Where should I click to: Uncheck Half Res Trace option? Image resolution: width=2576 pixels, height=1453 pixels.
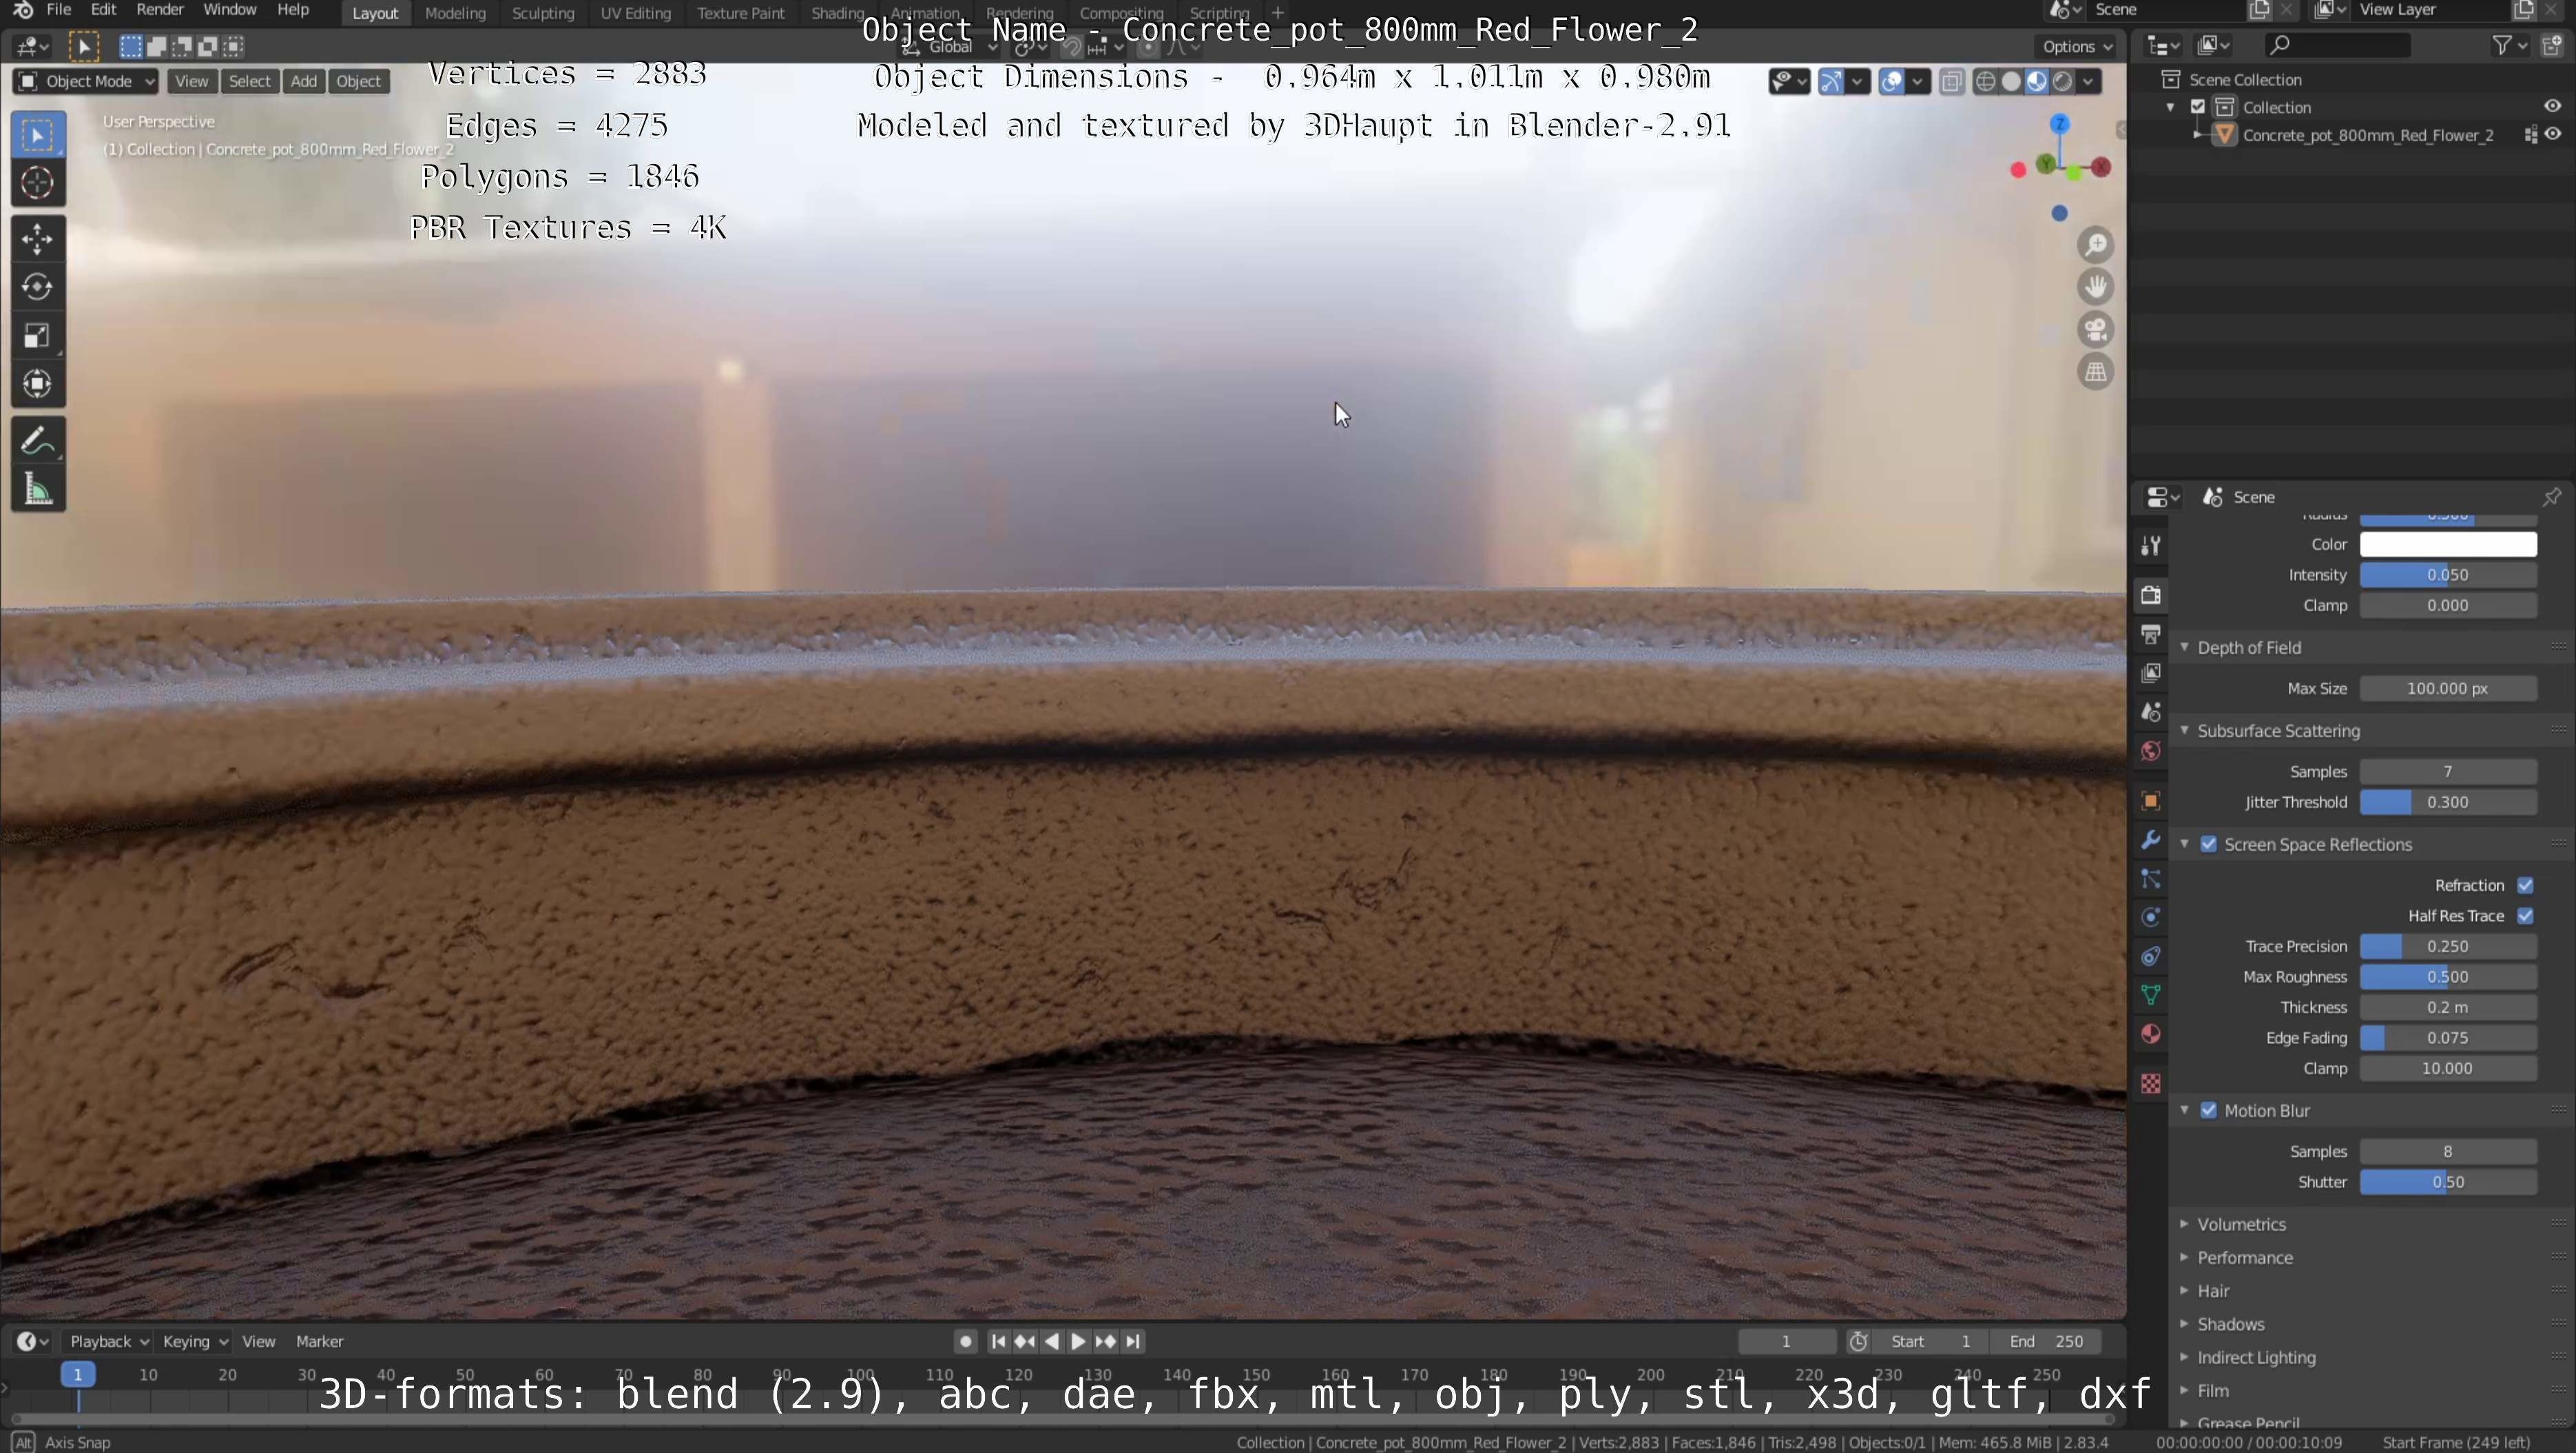(x=2525, y=916)
